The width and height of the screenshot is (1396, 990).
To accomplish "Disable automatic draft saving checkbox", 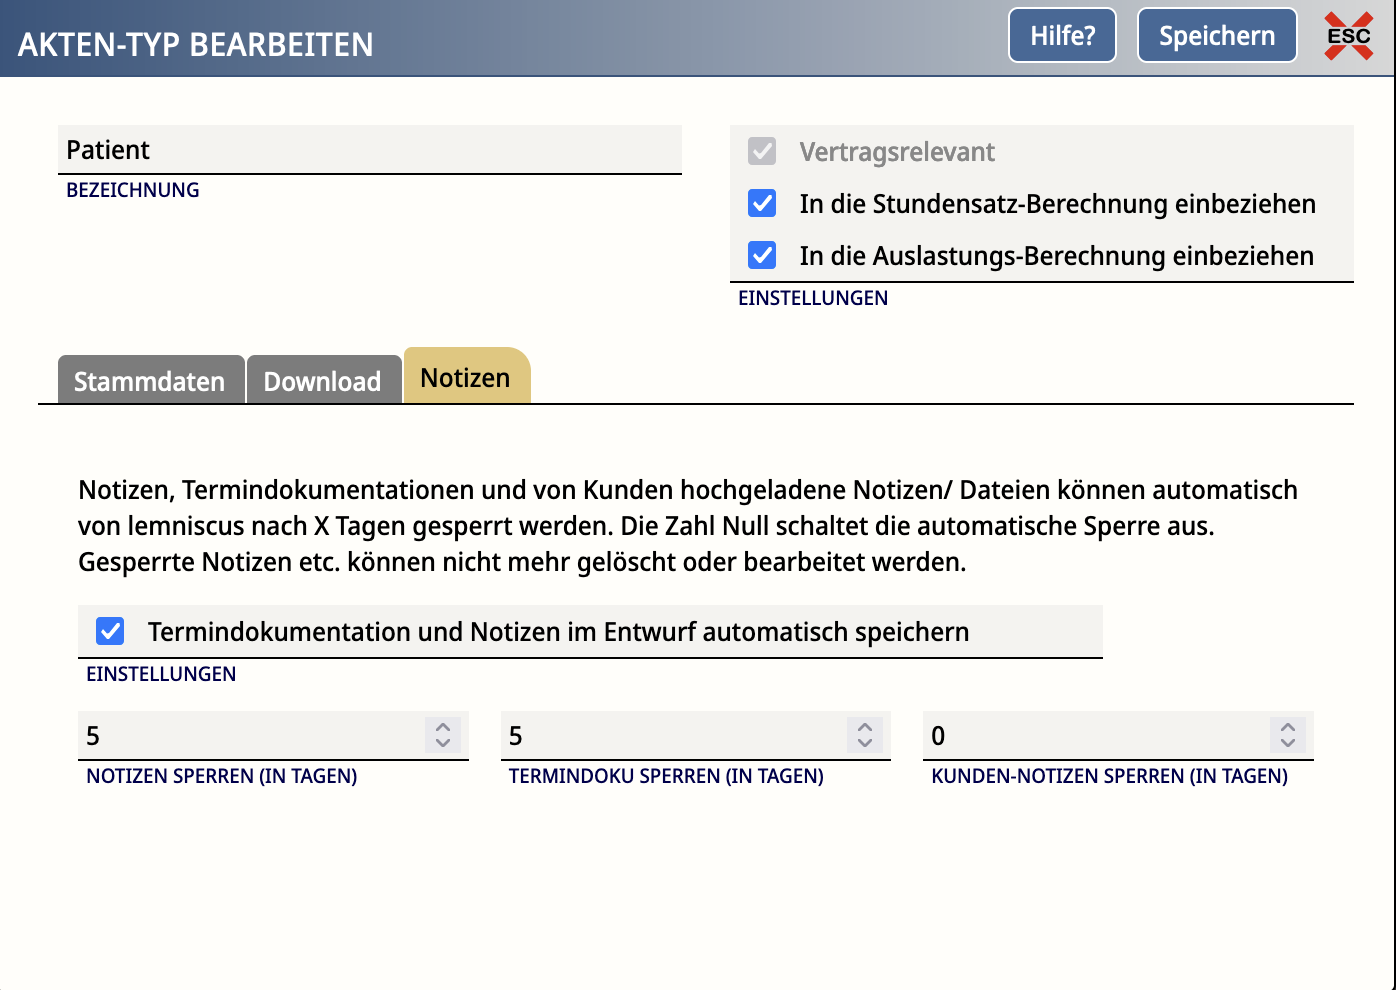I will point(110,631).
